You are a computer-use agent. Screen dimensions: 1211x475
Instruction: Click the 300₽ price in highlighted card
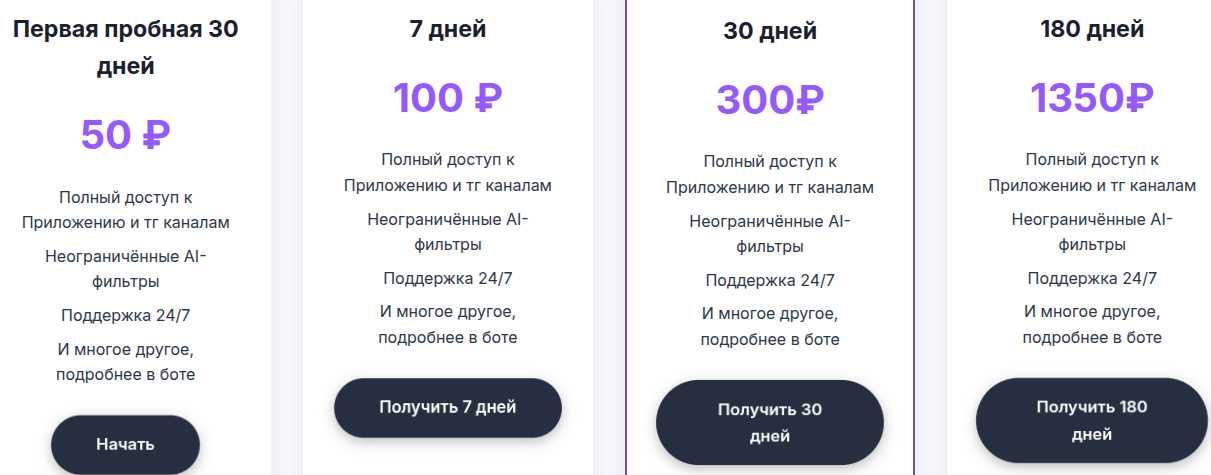click(769, 99)
